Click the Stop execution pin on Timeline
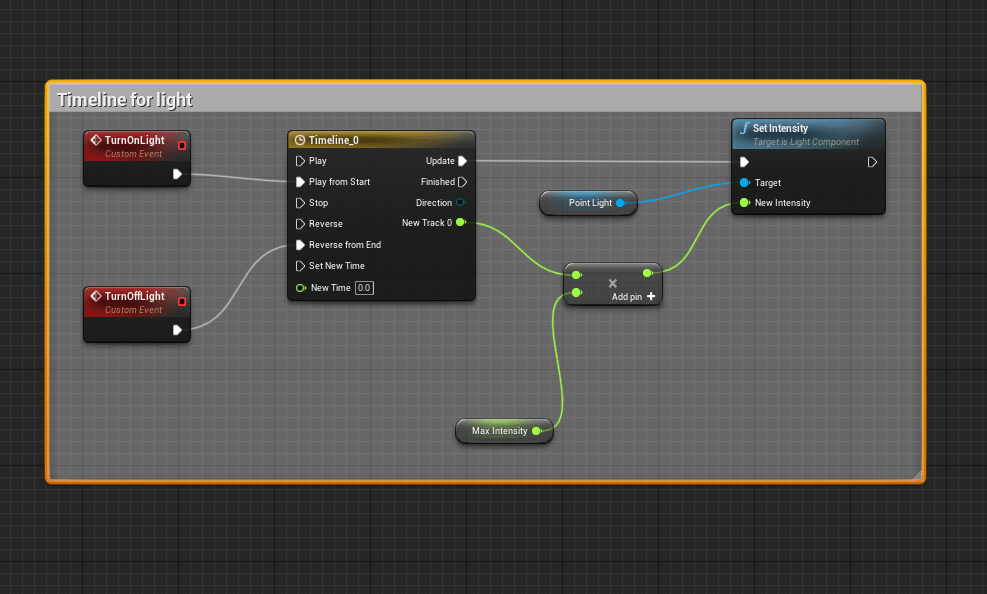This screenshot has width=987, height=594. click(x=300, y=203)
